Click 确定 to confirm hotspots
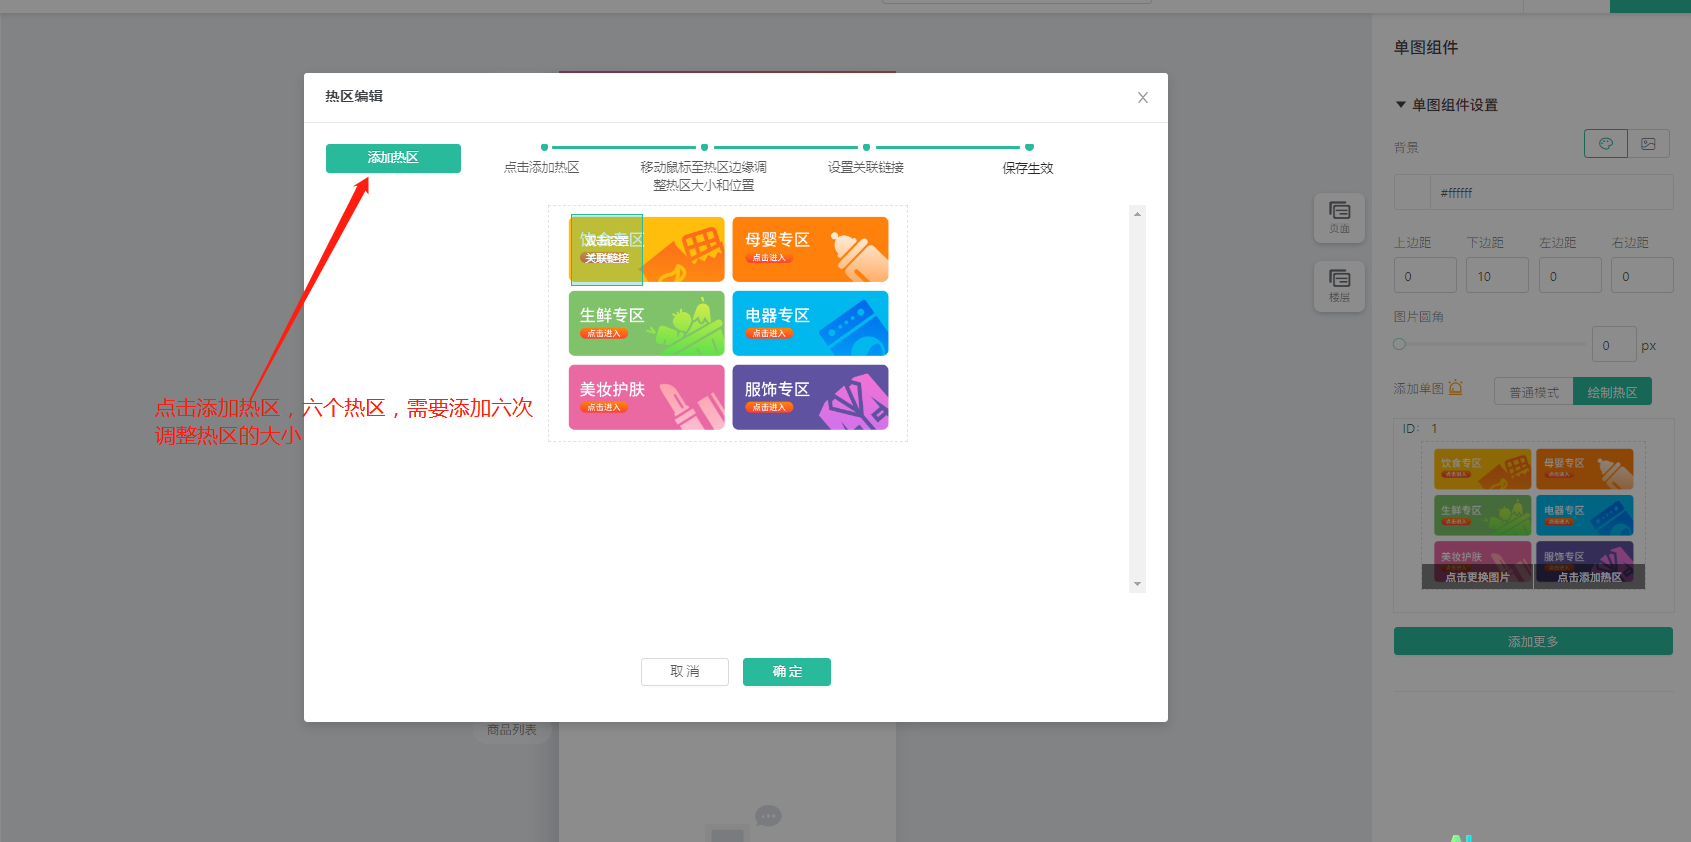 (786, 672)
